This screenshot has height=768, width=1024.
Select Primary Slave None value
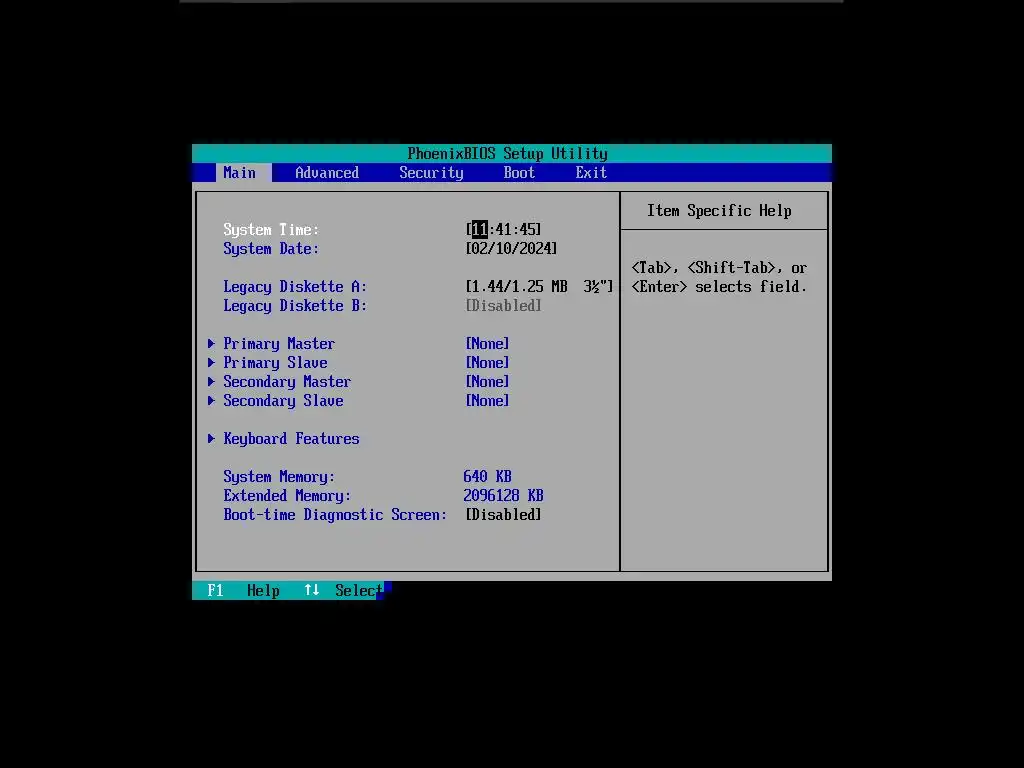click(487, 362)
